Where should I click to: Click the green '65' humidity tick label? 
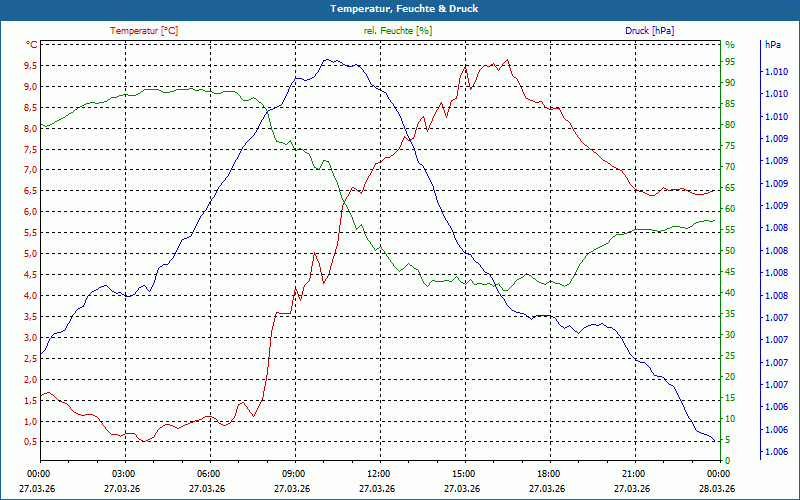tap(730, 188)
